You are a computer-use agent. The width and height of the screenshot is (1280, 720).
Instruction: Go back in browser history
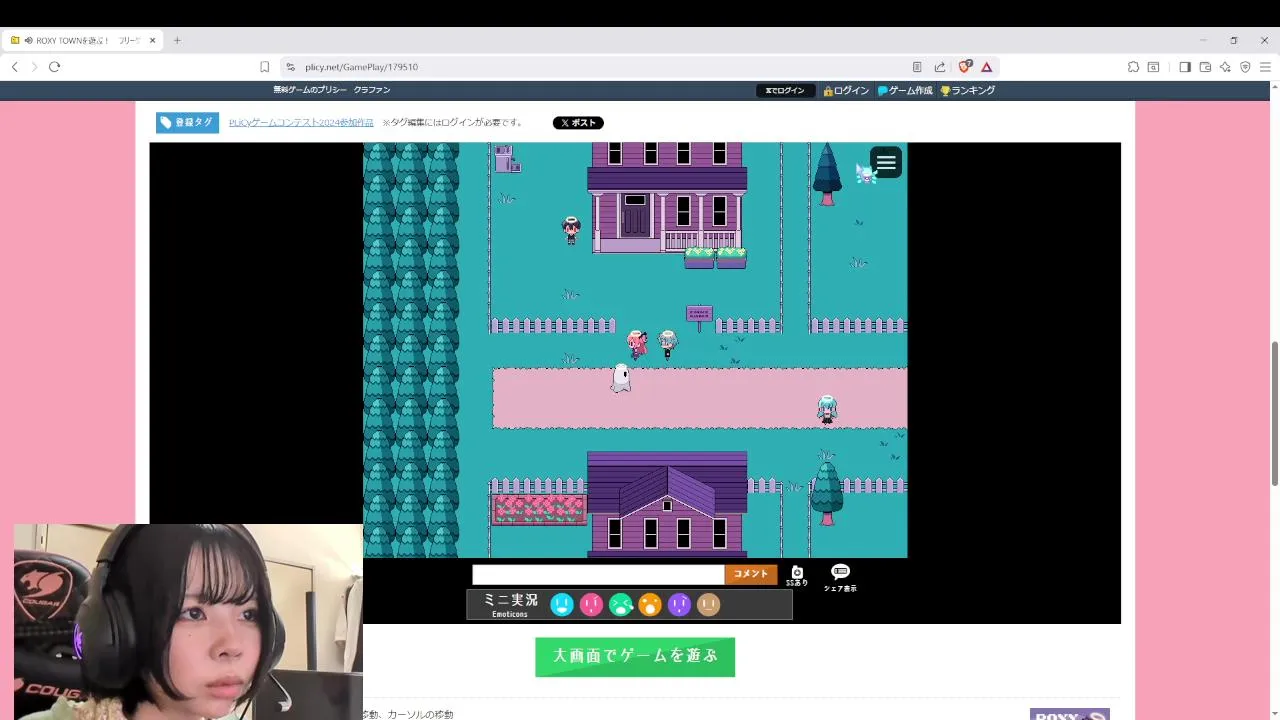(14, 67)
